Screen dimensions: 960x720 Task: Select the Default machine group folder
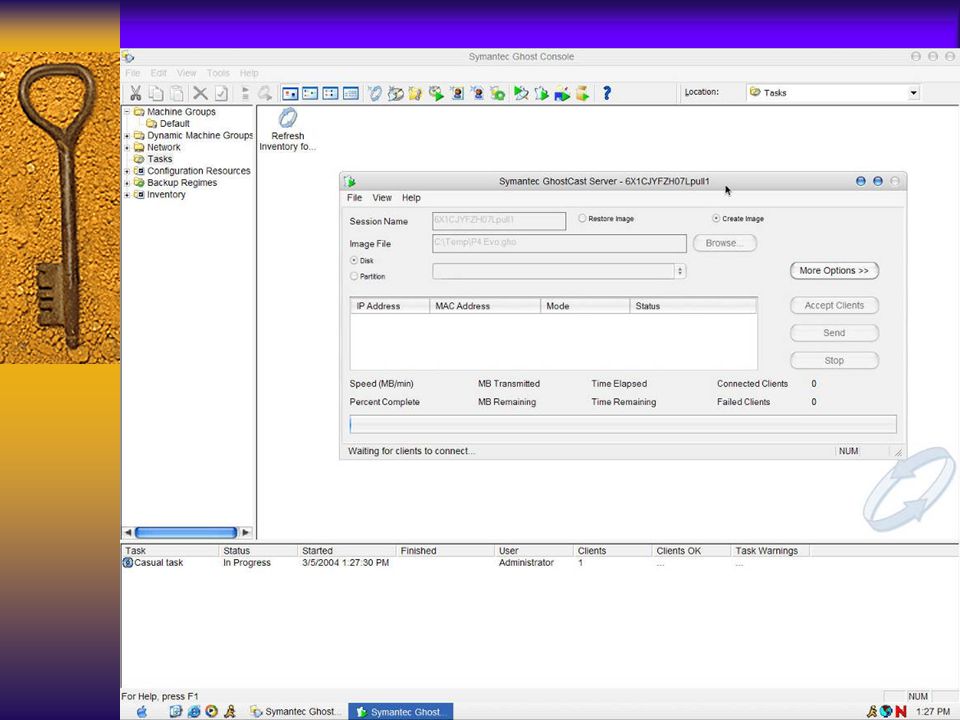pos(174,123)
